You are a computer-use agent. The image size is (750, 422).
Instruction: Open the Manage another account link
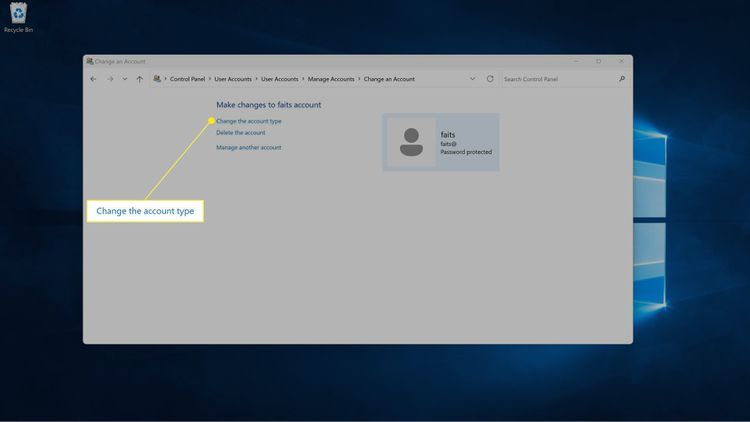pyautogui.click(x=248, y=148)
